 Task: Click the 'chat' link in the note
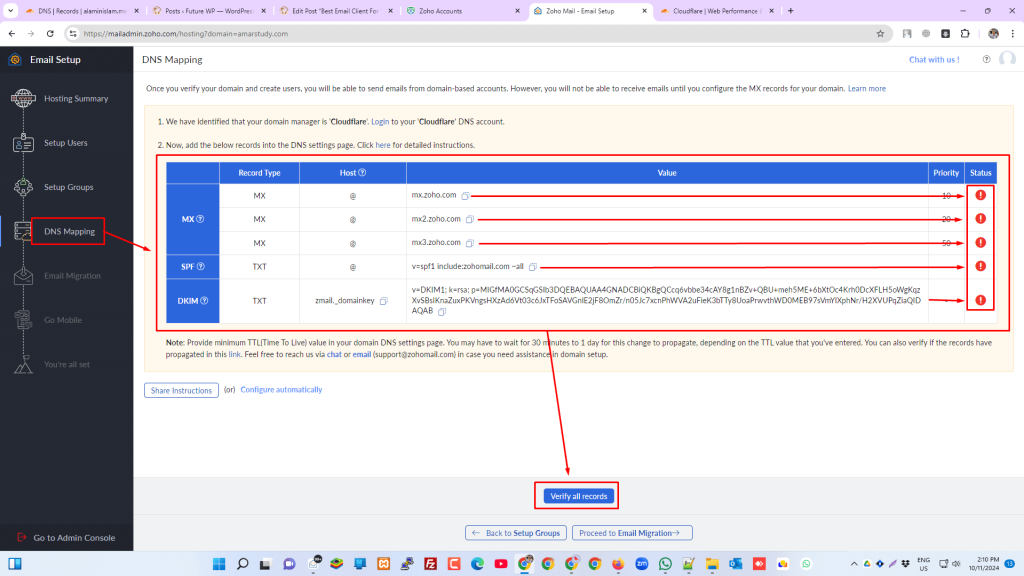334,355
